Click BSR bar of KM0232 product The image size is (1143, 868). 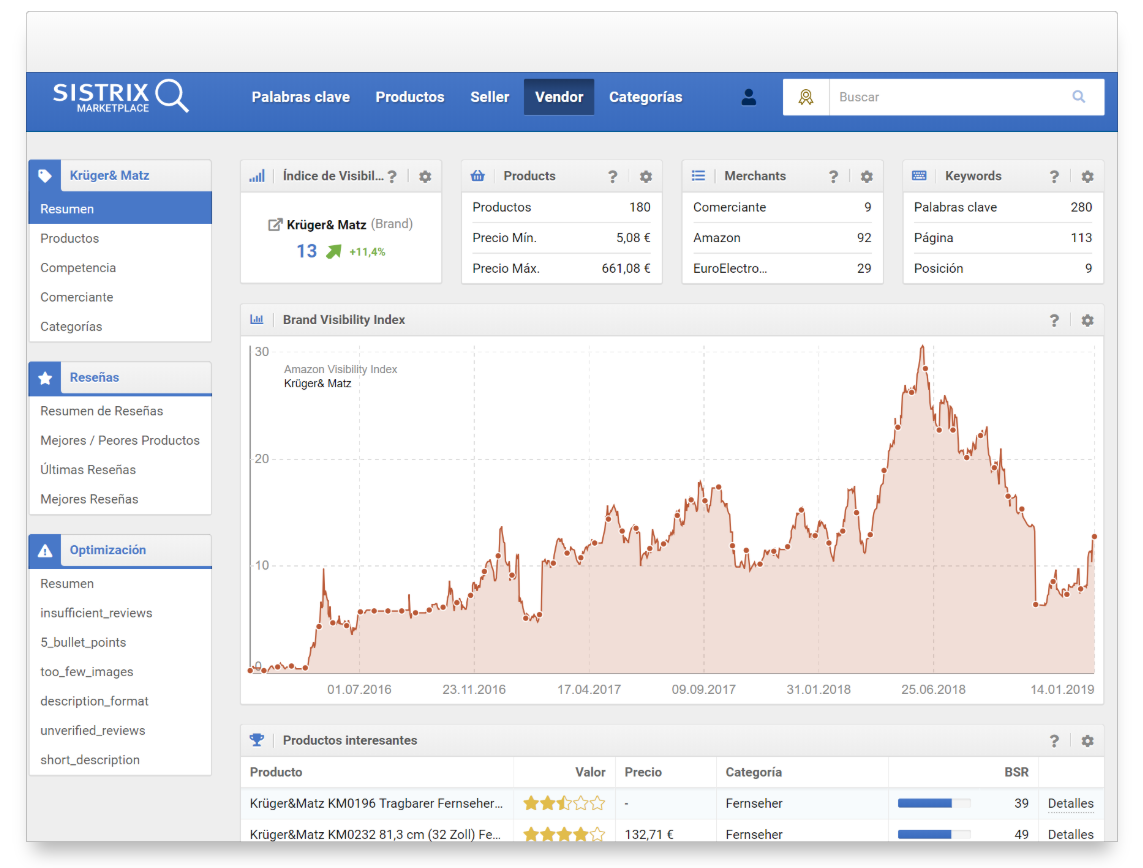pyautogui.click(x=933, y=834)
